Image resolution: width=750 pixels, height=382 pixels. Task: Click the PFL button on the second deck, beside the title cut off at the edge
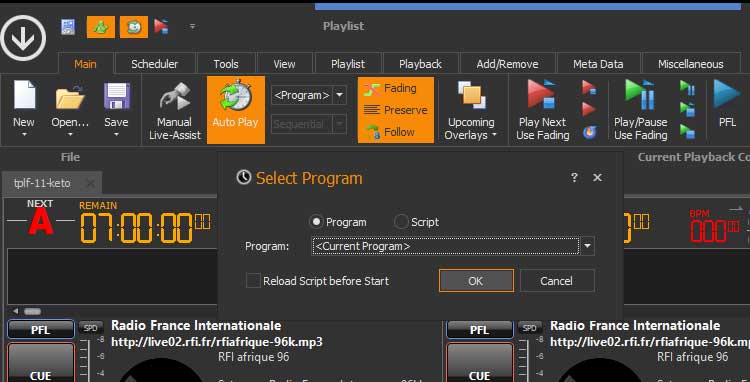coord(480,329)
